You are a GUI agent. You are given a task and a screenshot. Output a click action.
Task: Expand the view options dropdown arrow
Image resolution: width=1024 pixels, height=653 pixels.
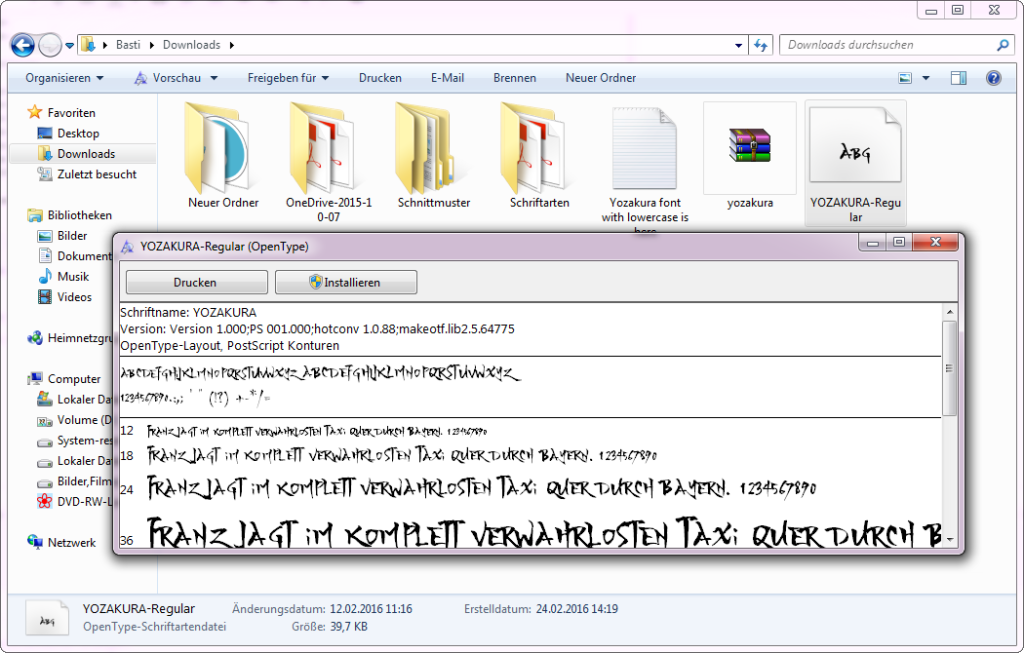926,78
